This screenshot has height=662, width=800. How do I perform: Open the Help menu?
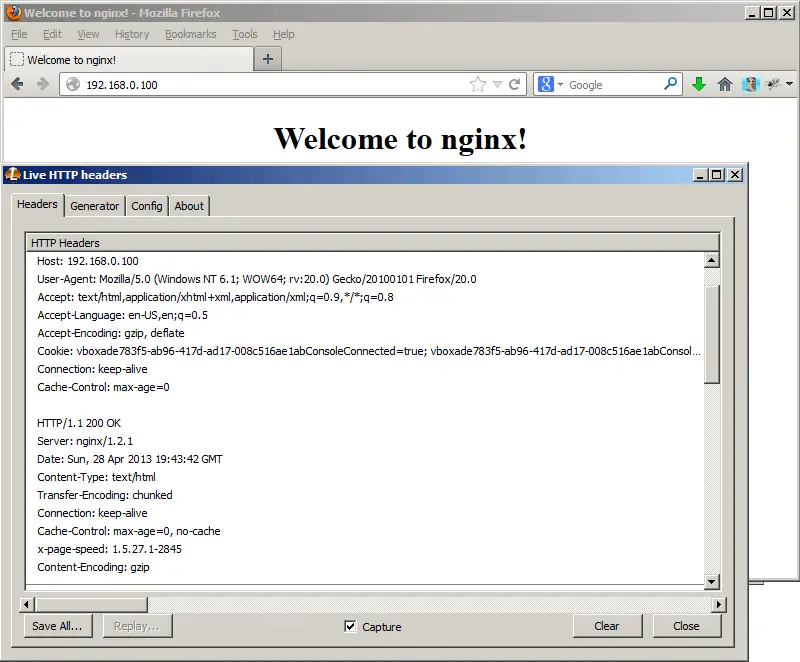(284, 34)
